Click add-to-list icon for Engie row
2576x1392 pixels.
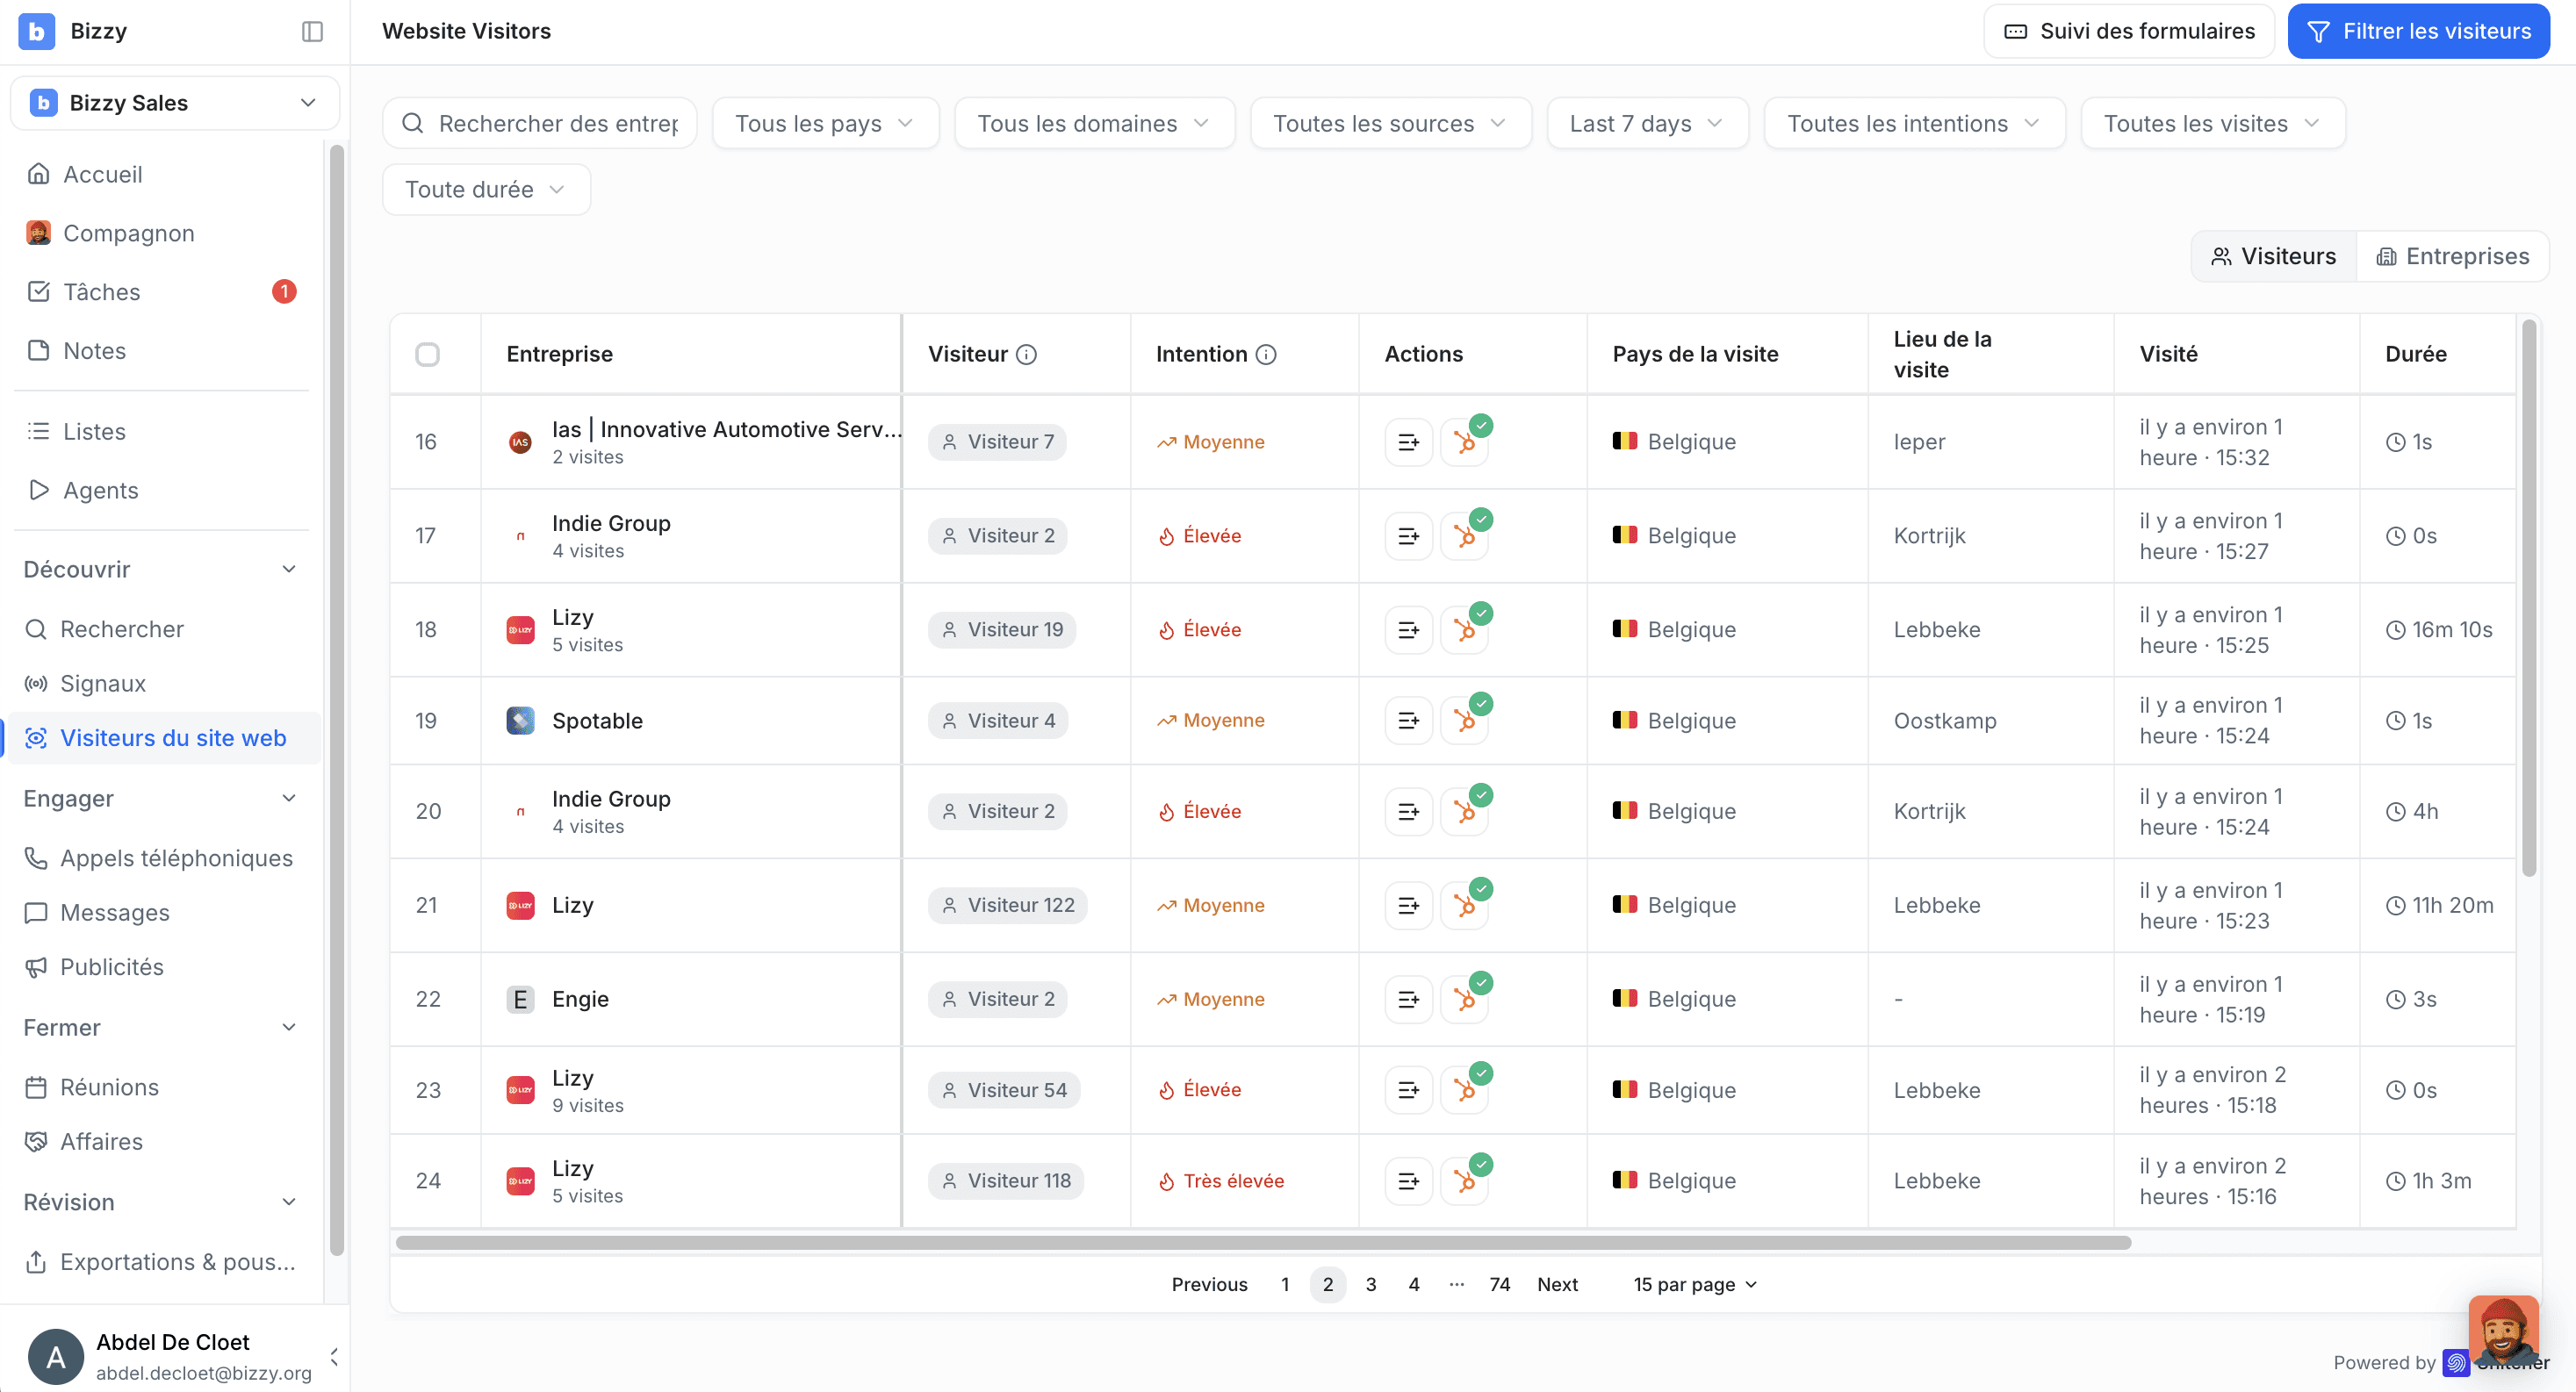tap(1408, 999)
